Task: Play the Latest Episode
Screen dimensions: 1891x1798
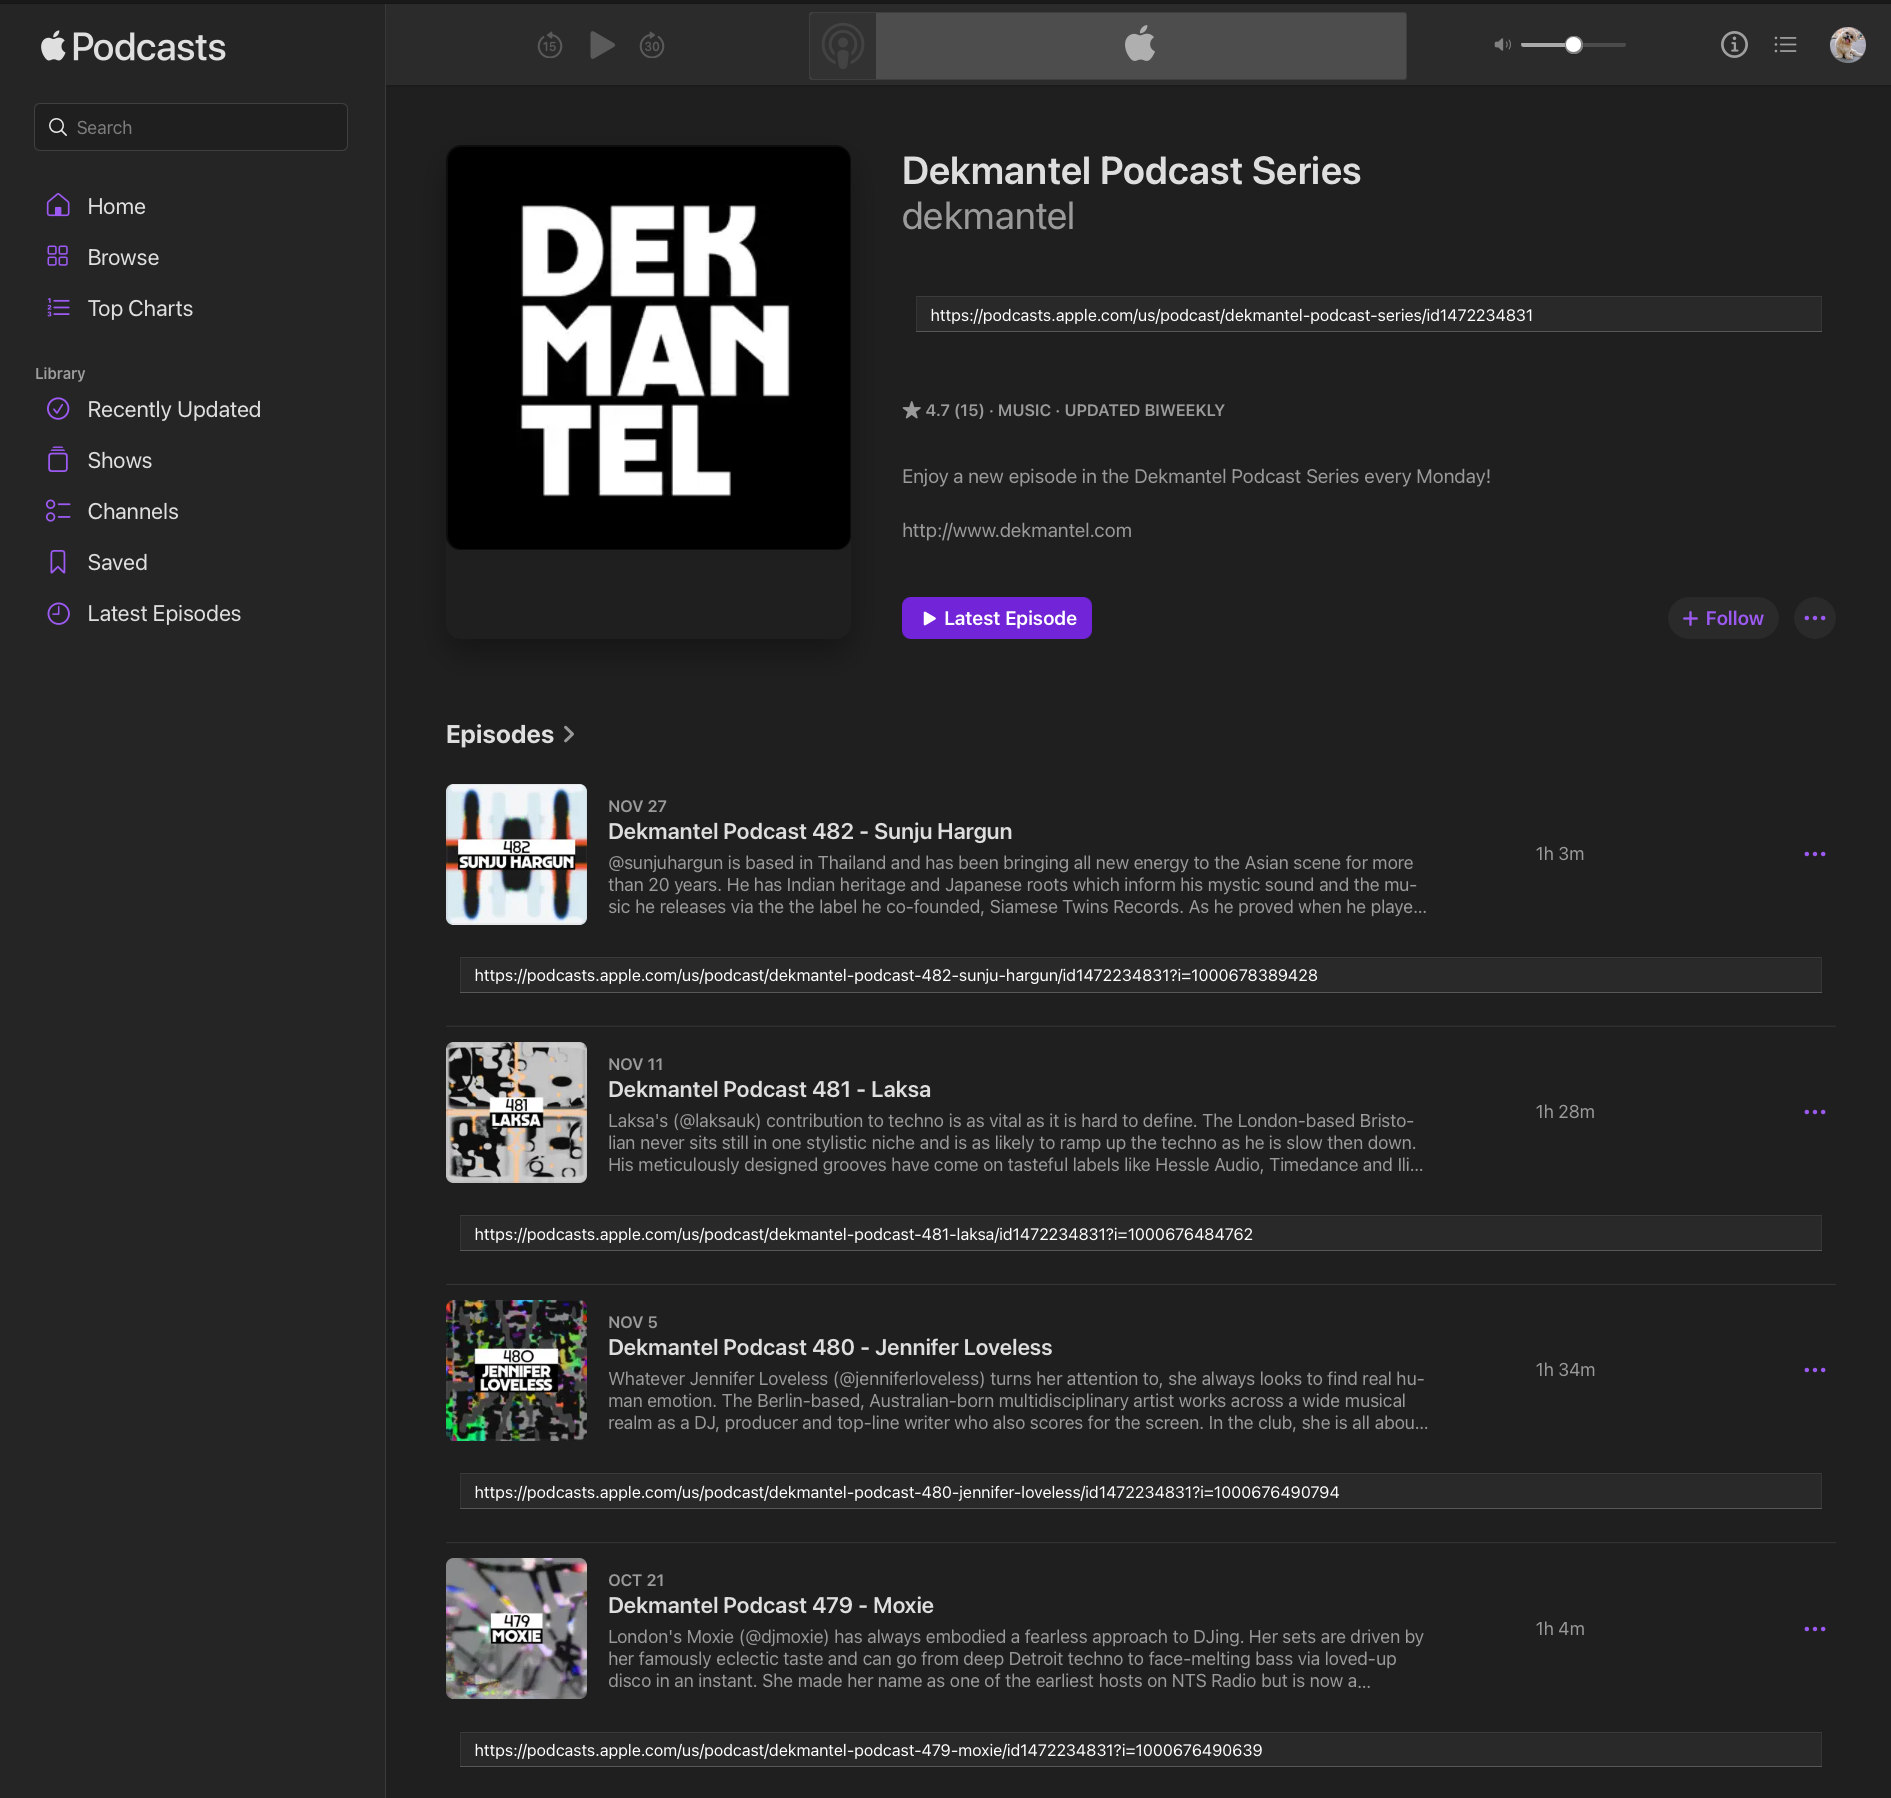Action: point(997,618)
